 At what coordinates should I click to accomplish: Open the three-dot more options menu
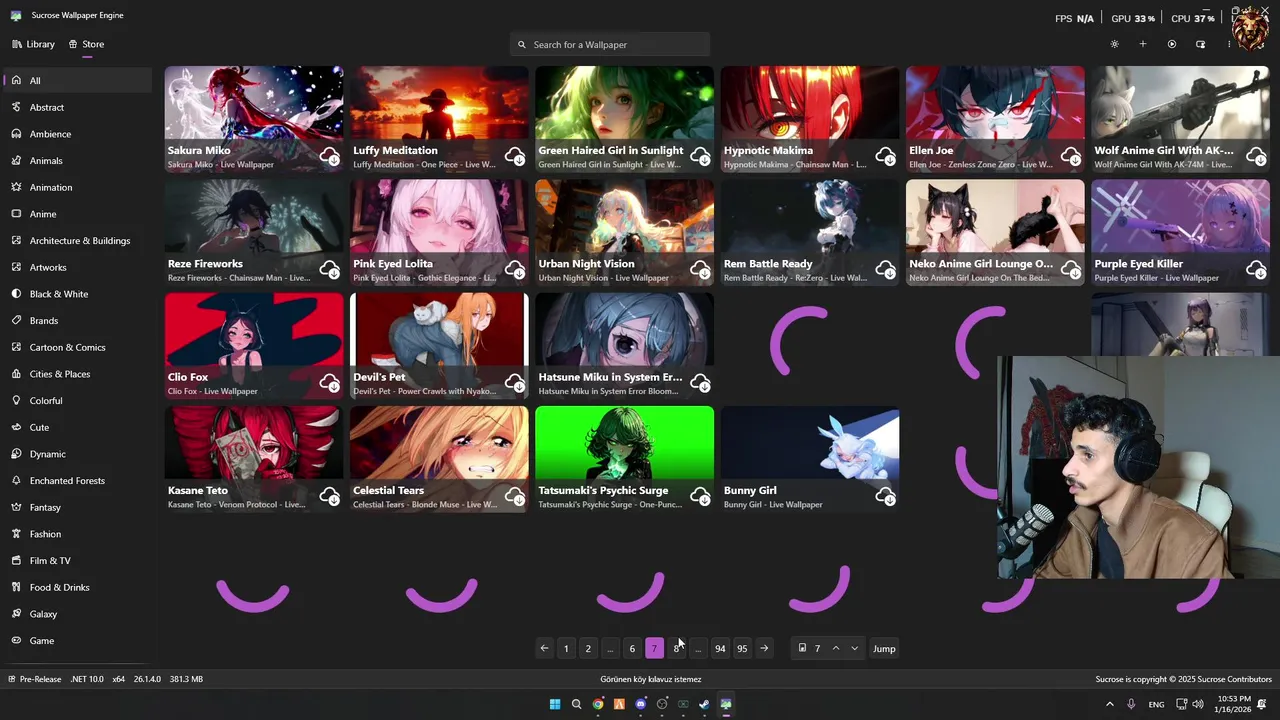click(1229, 44)
